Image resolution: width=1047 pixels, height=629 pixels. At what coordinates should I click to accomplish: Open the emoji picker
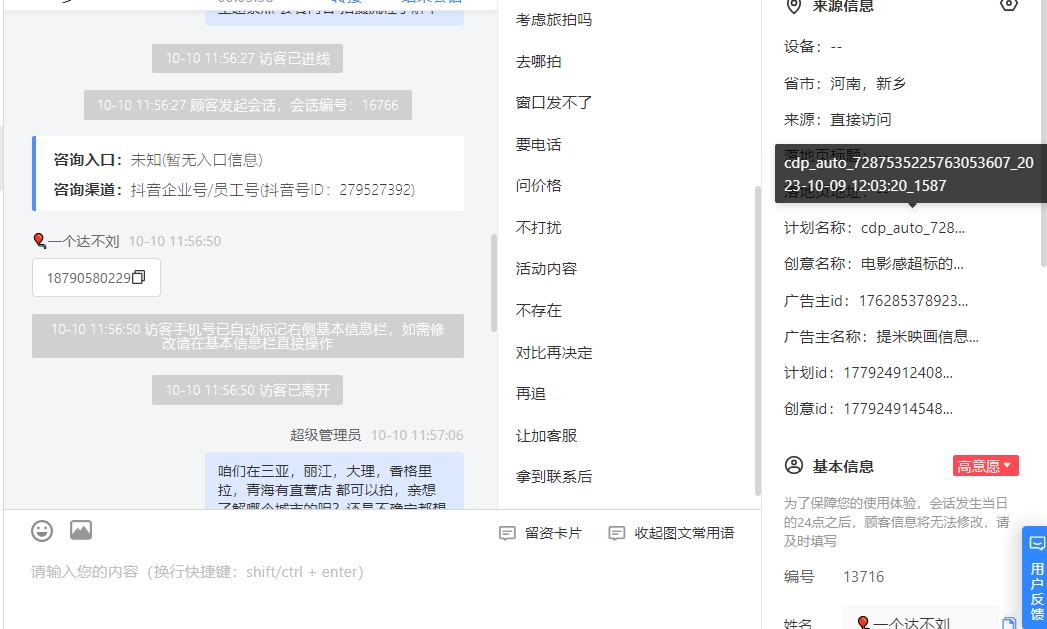click(x=42, y=531)
